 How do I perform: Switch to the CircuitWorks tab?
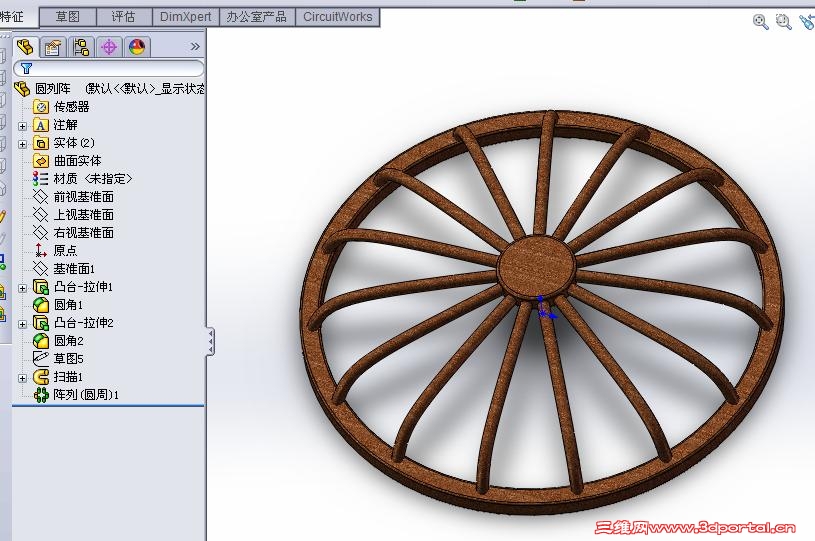click(338, 17)
